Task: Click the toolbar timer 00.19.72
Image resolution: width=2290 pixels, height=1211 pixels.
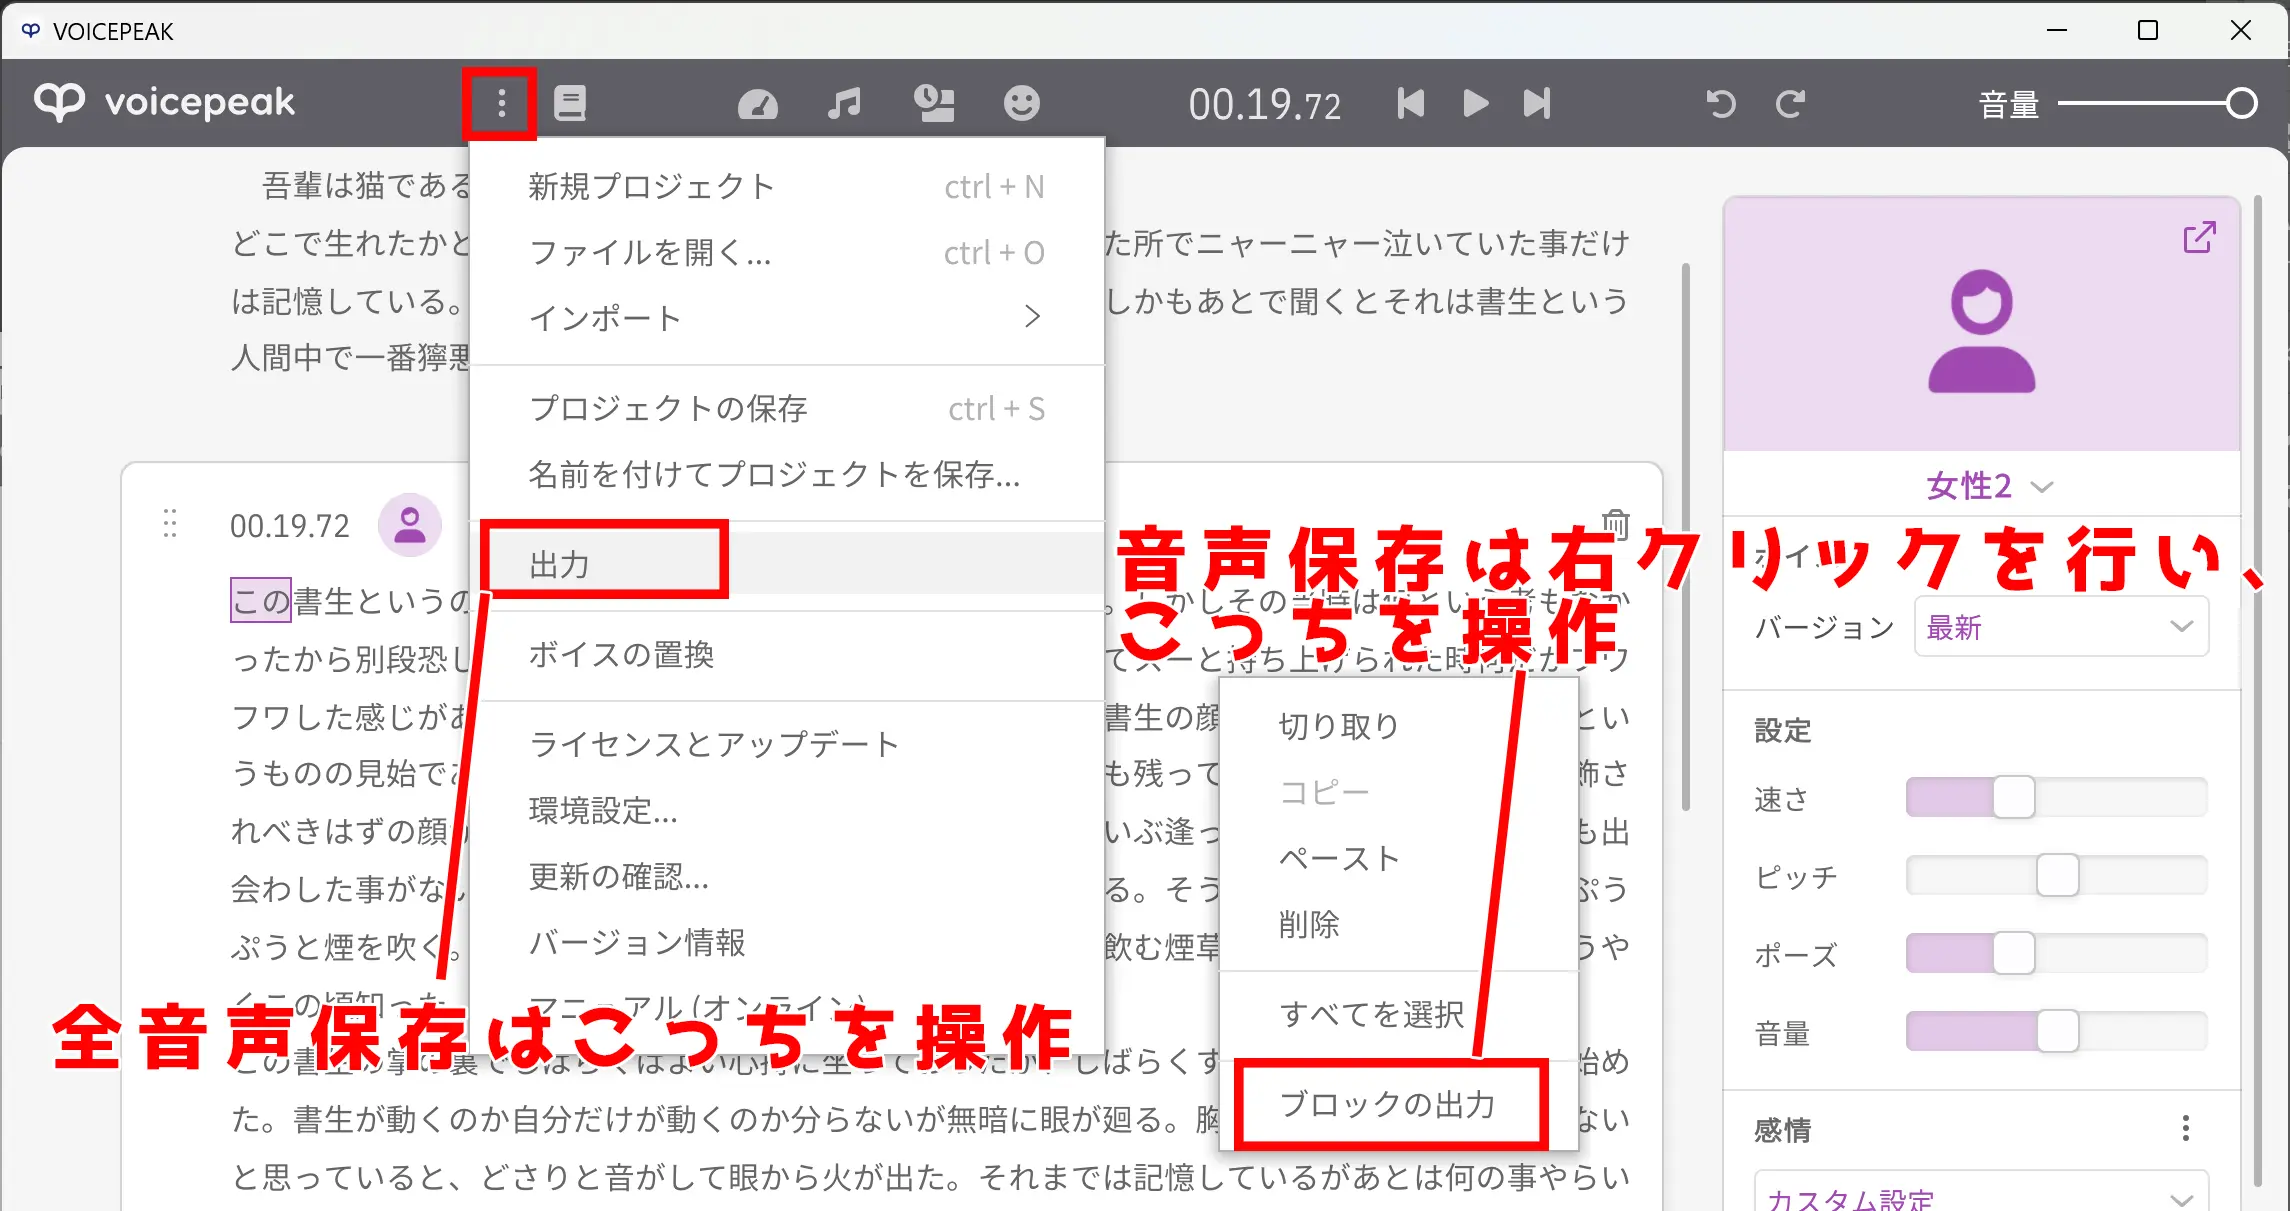Action: (1265, 104)
